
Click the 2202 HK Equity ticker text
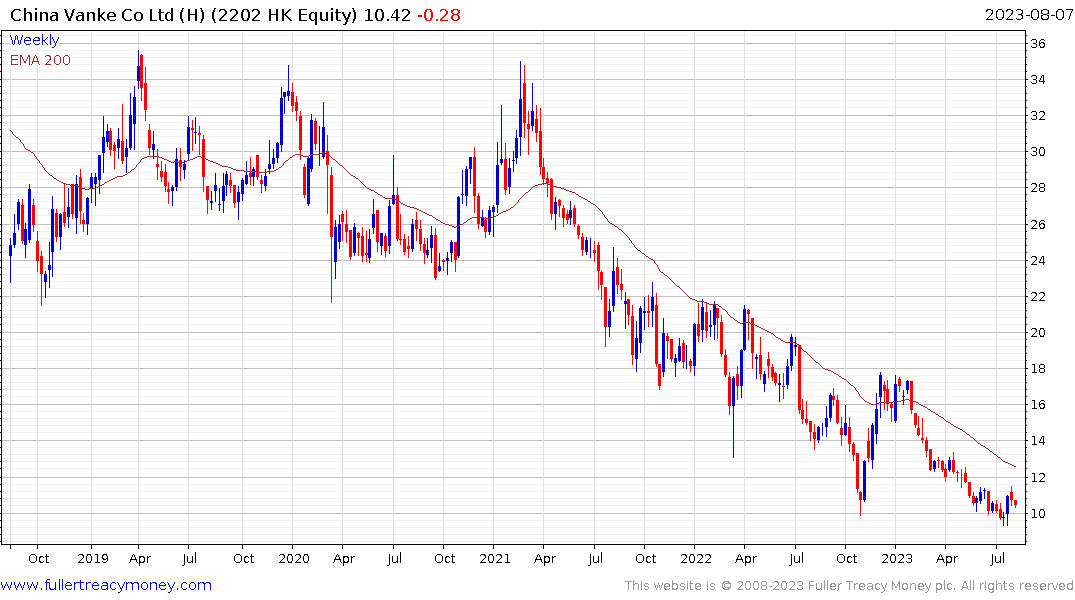coord(284,15)
